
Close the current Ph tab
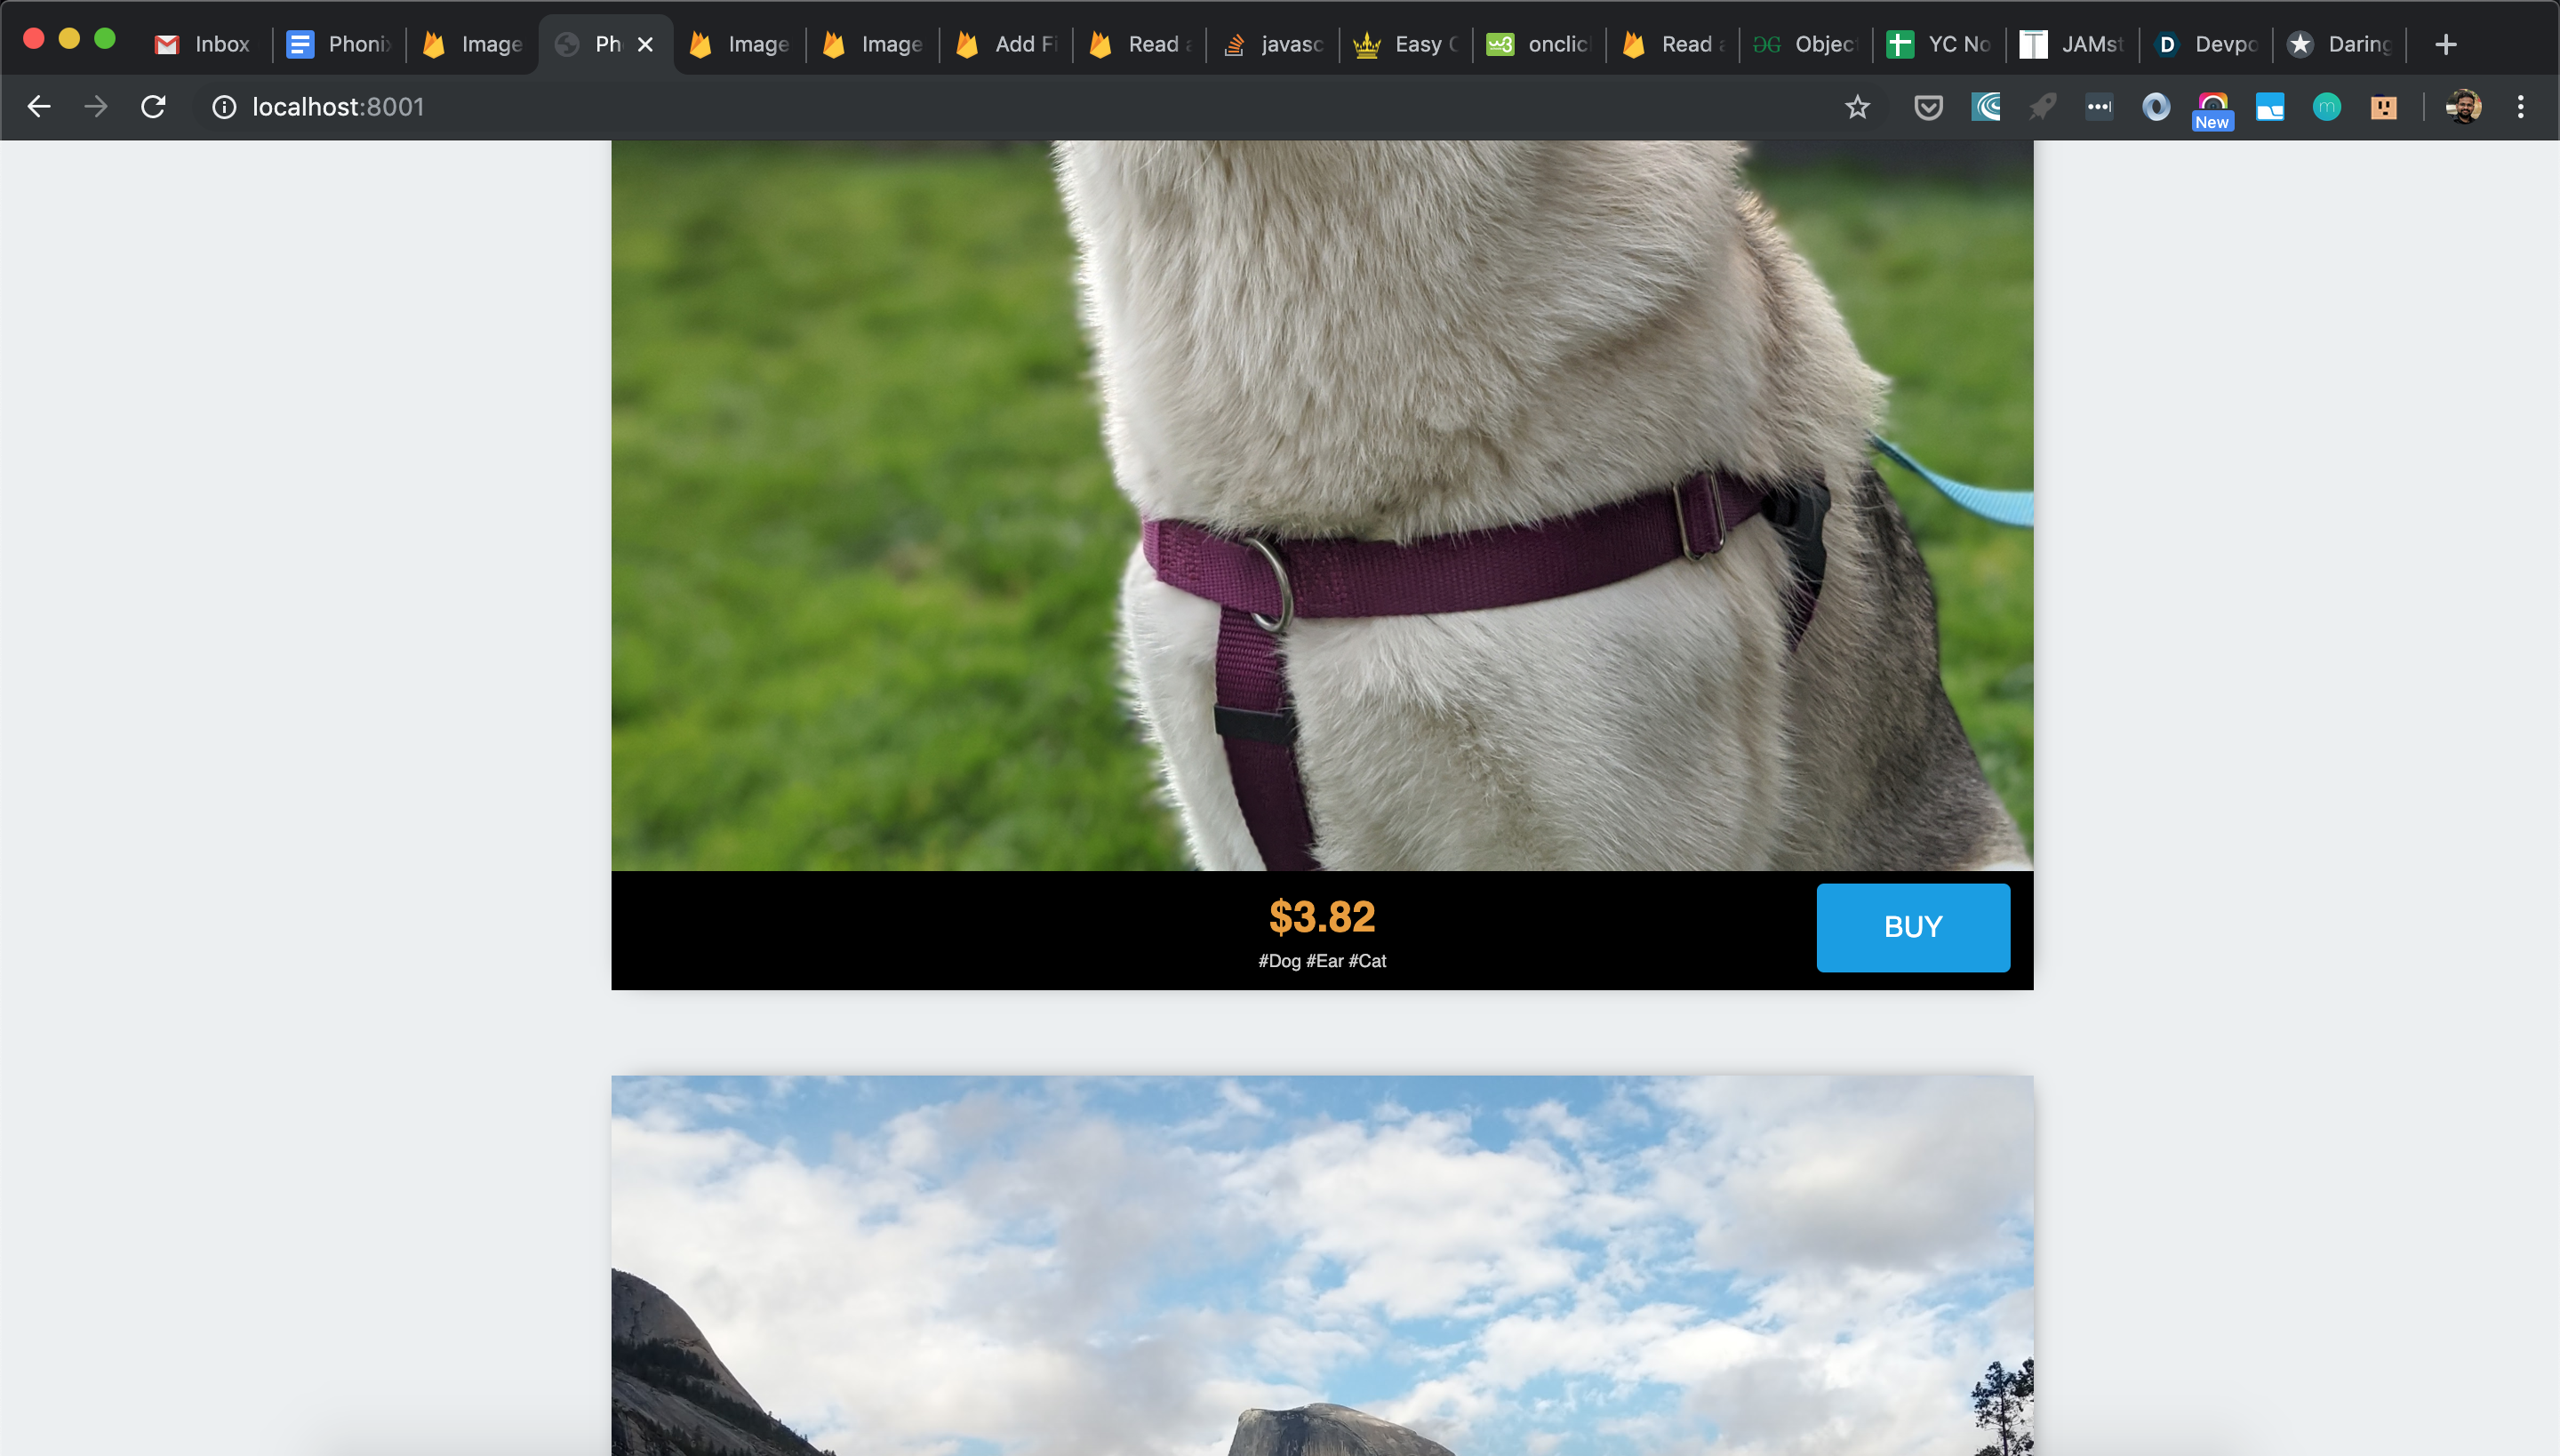click(646, 44)
